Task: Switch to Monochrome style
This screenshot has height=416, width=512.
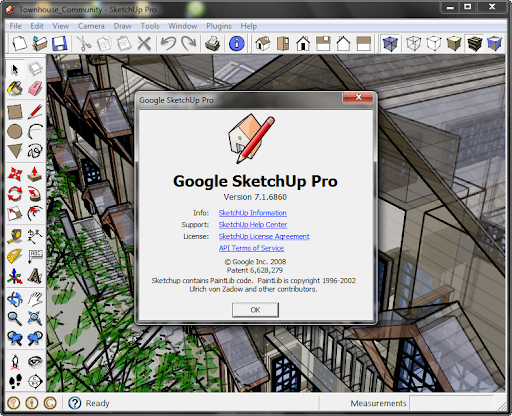Action: [x=494, y=43]
